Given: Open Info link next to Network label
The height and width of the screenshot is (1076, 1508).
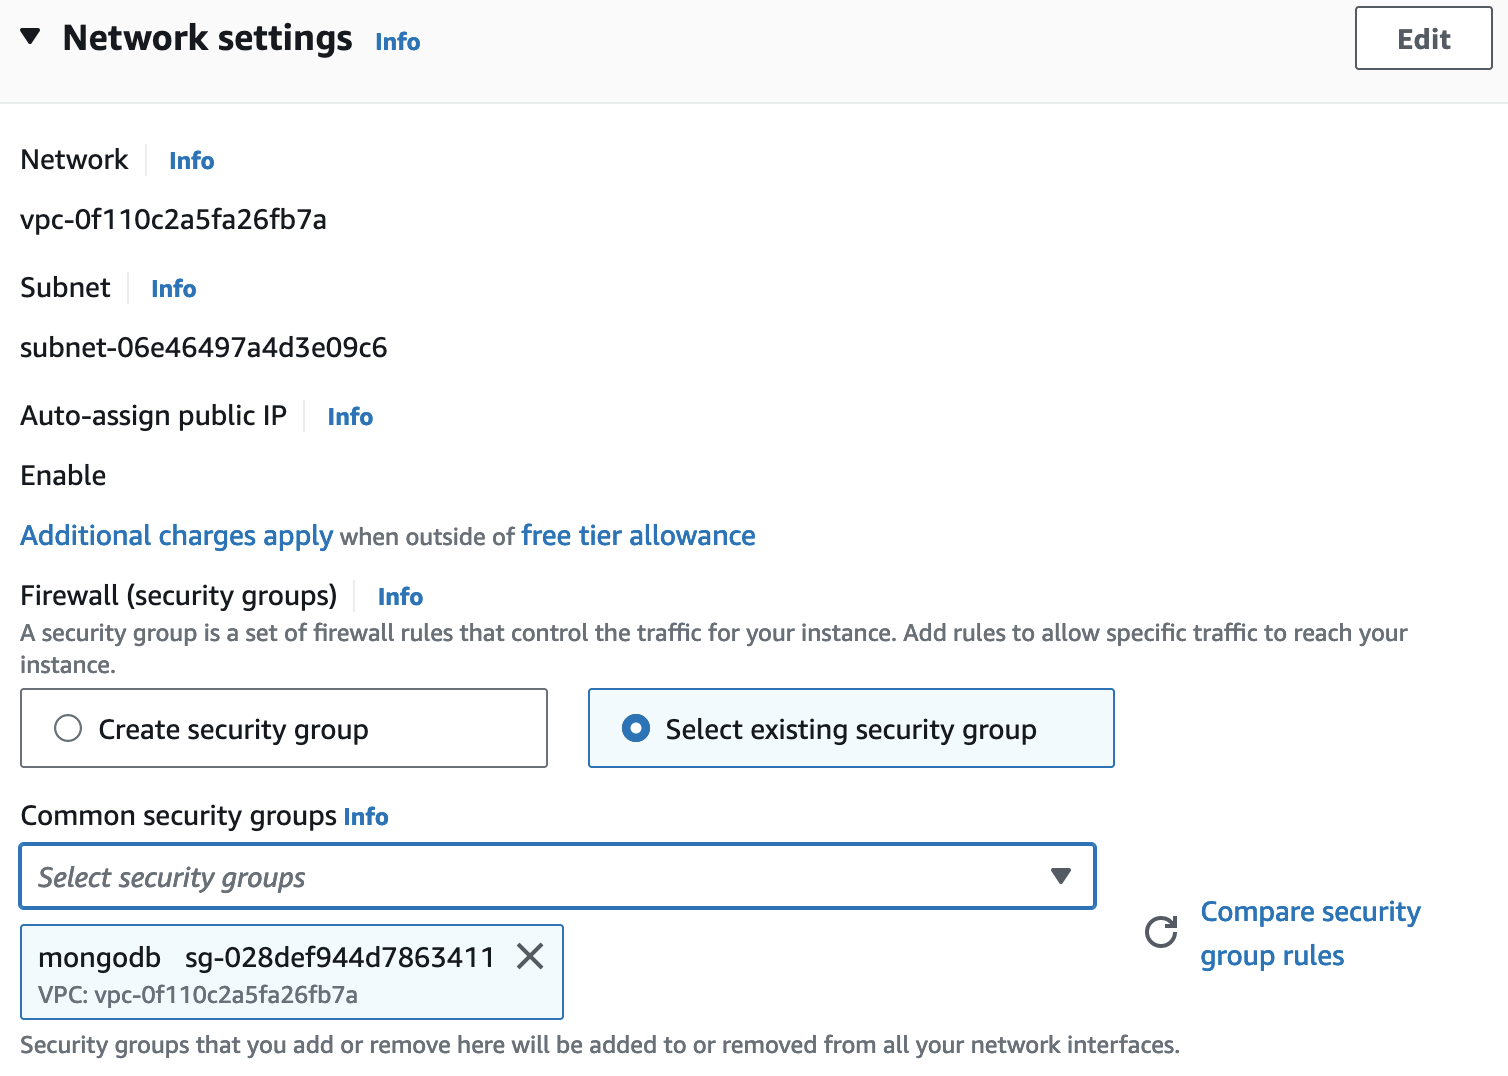Looking at the screenshot, I should point(191,161).
